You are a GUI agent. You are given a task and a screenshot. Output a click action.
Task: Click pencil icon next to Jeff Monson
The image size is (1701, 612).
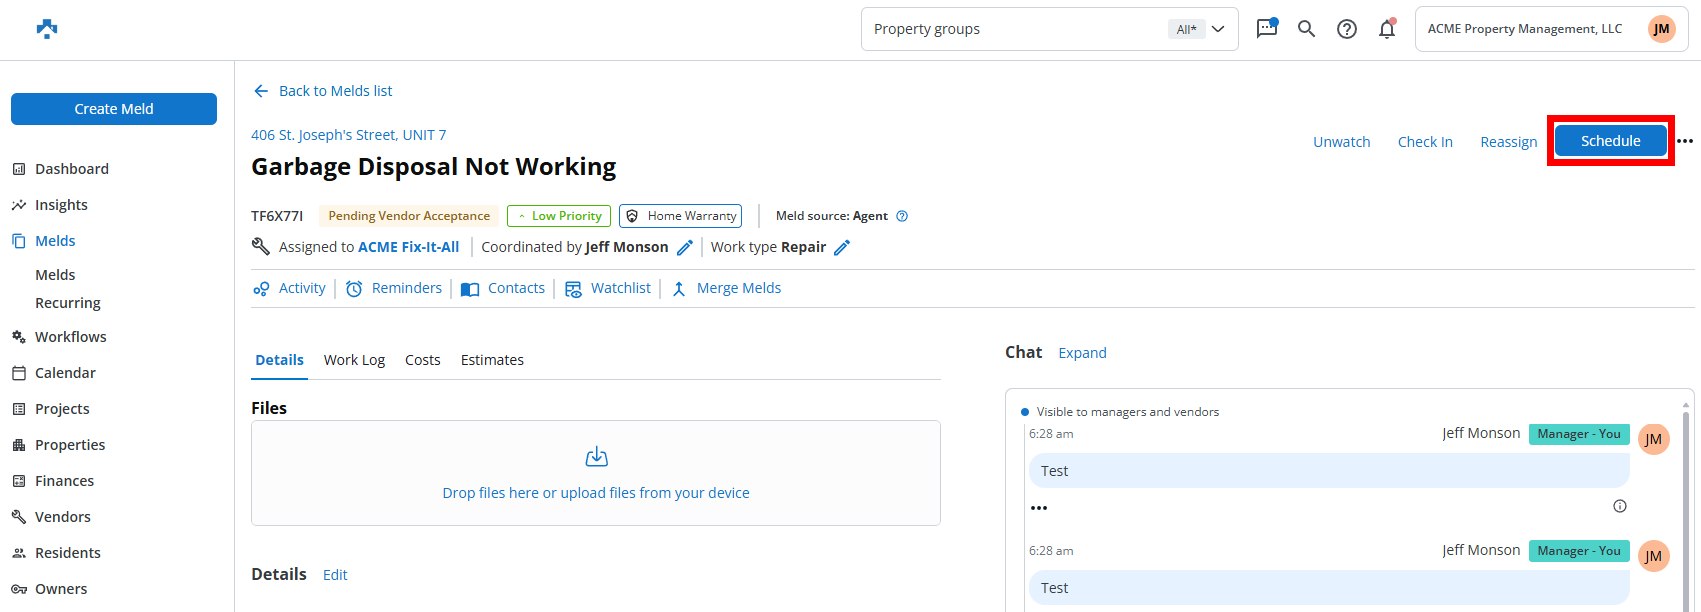(x=685, y=247)
